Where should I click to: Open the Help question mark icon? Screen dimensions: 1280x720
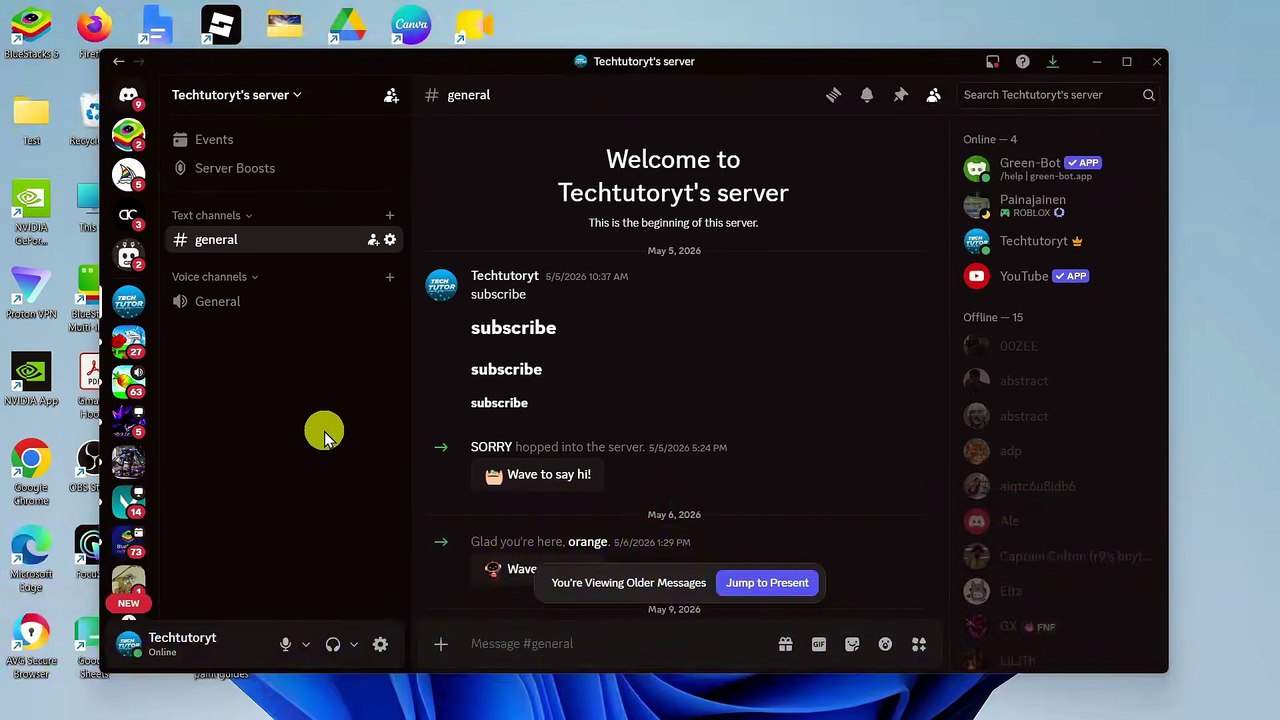pyautogui.click(x=1022, y=62)
